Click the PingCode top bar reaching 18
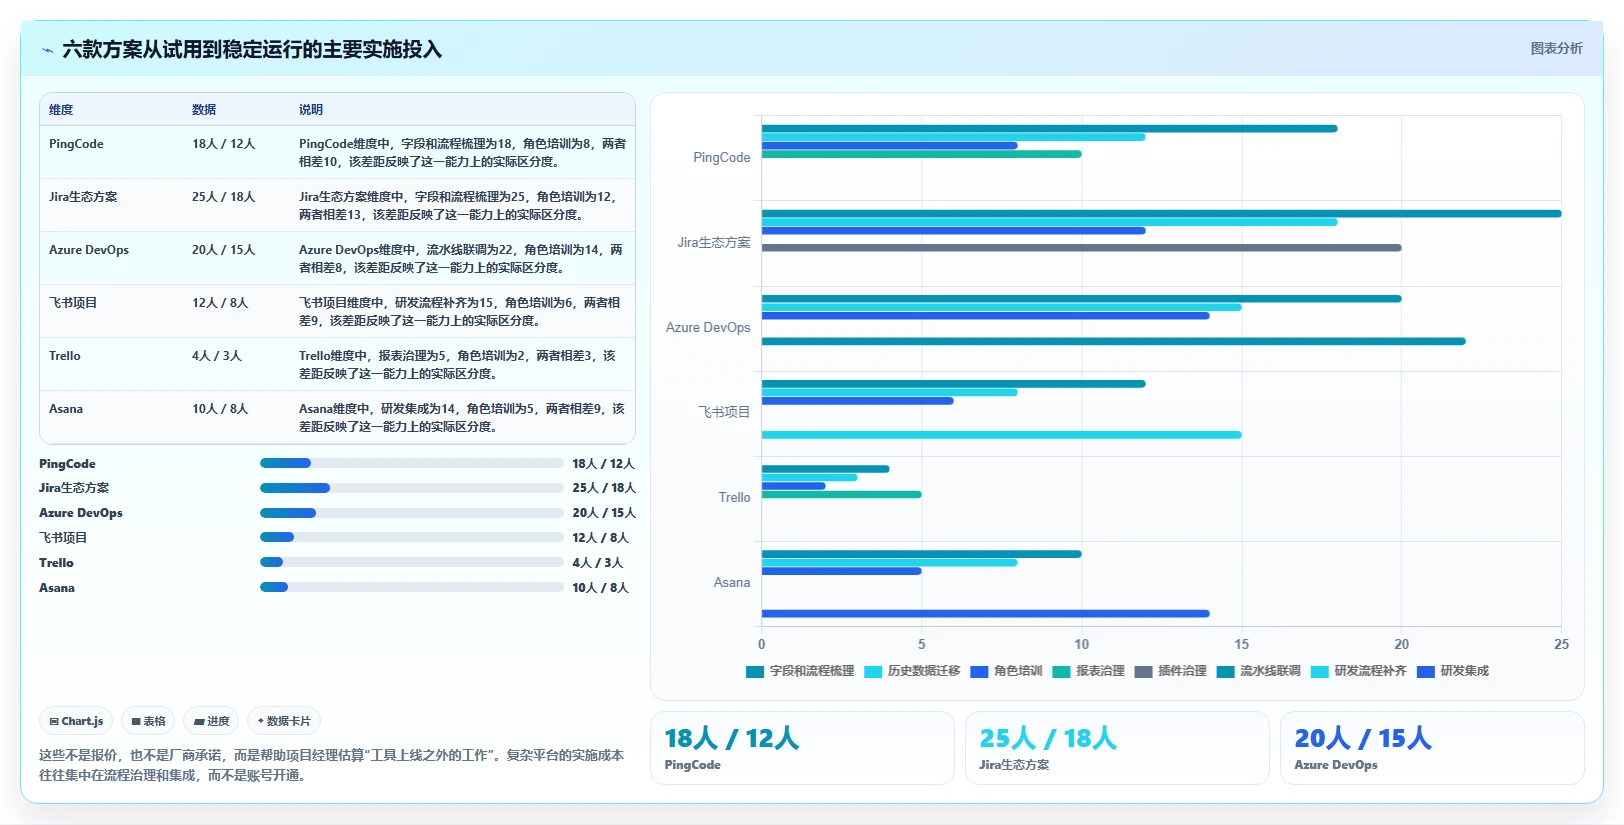This screenshot has width=1624, height=825. [x=1049, y=129]
